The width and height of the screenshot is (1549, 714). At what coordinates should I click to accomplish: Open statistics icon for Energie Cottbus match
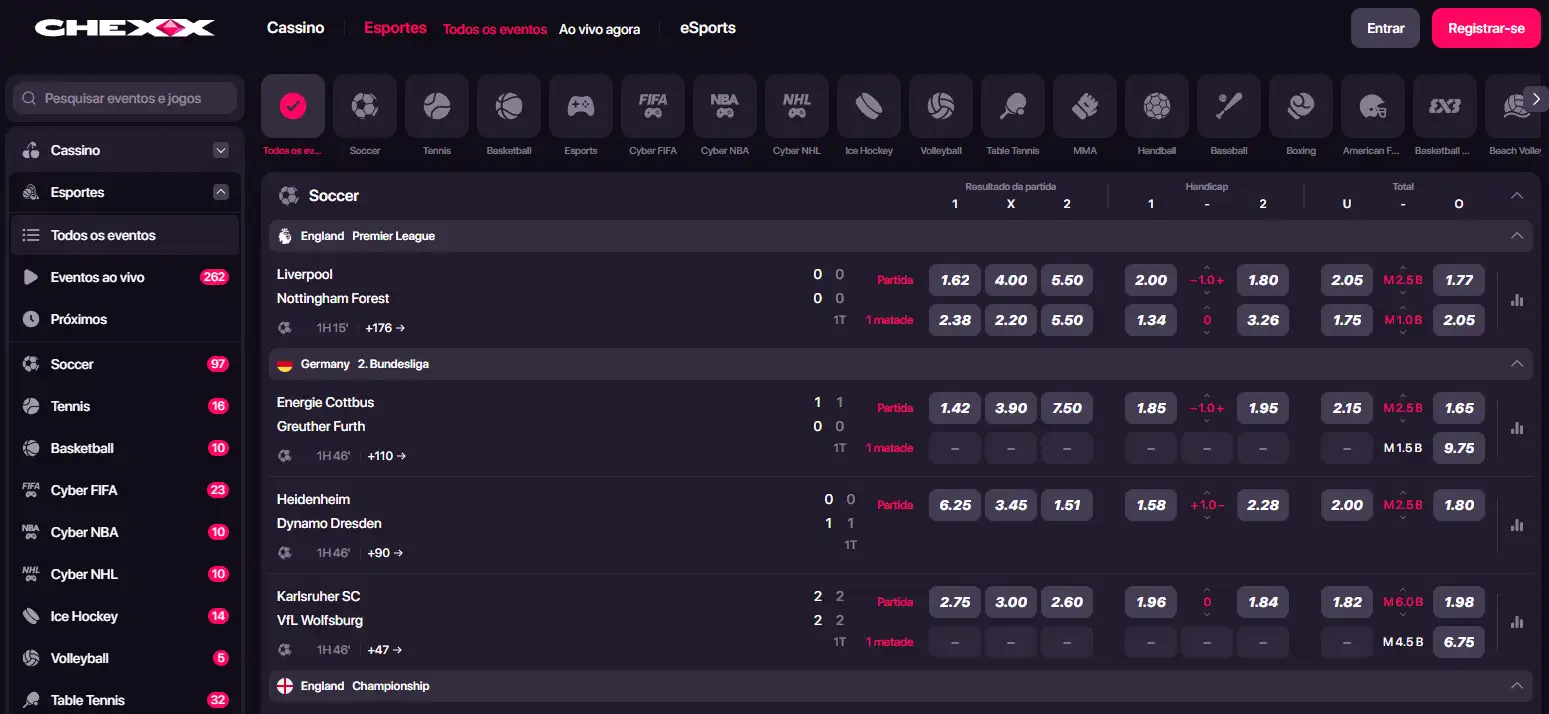pyautogui.click(x=1517, y=427)
